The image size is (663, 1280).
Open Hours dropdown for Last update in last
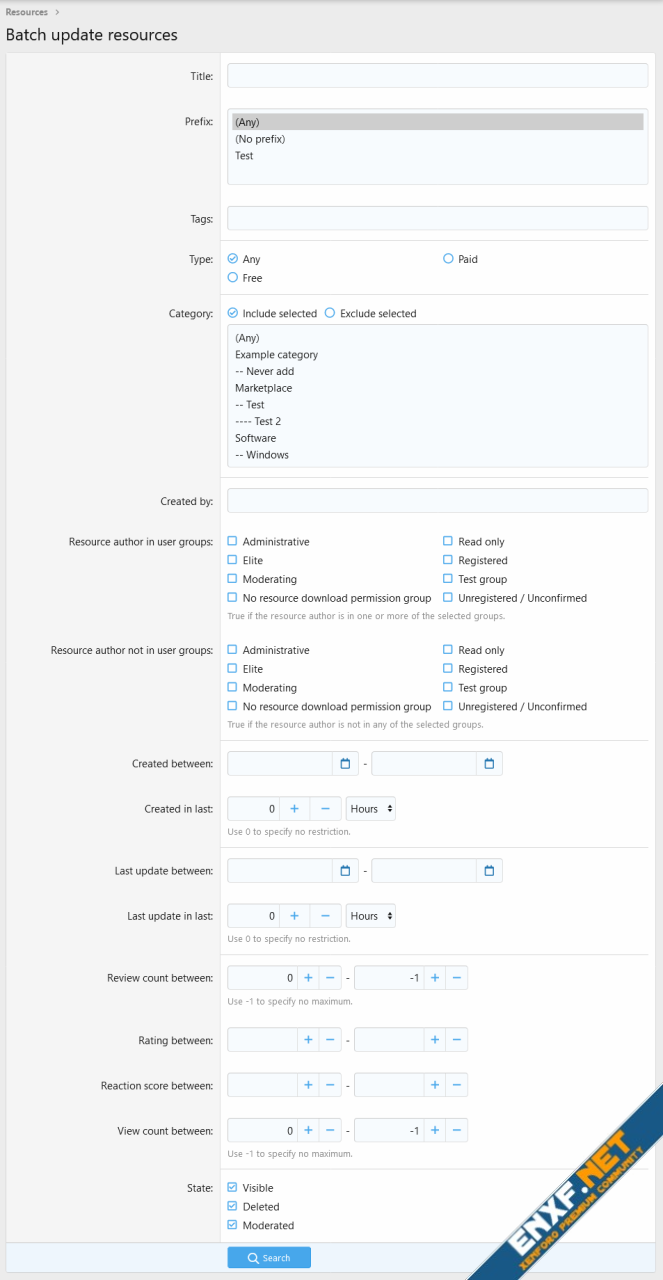(x=370, y=916)
